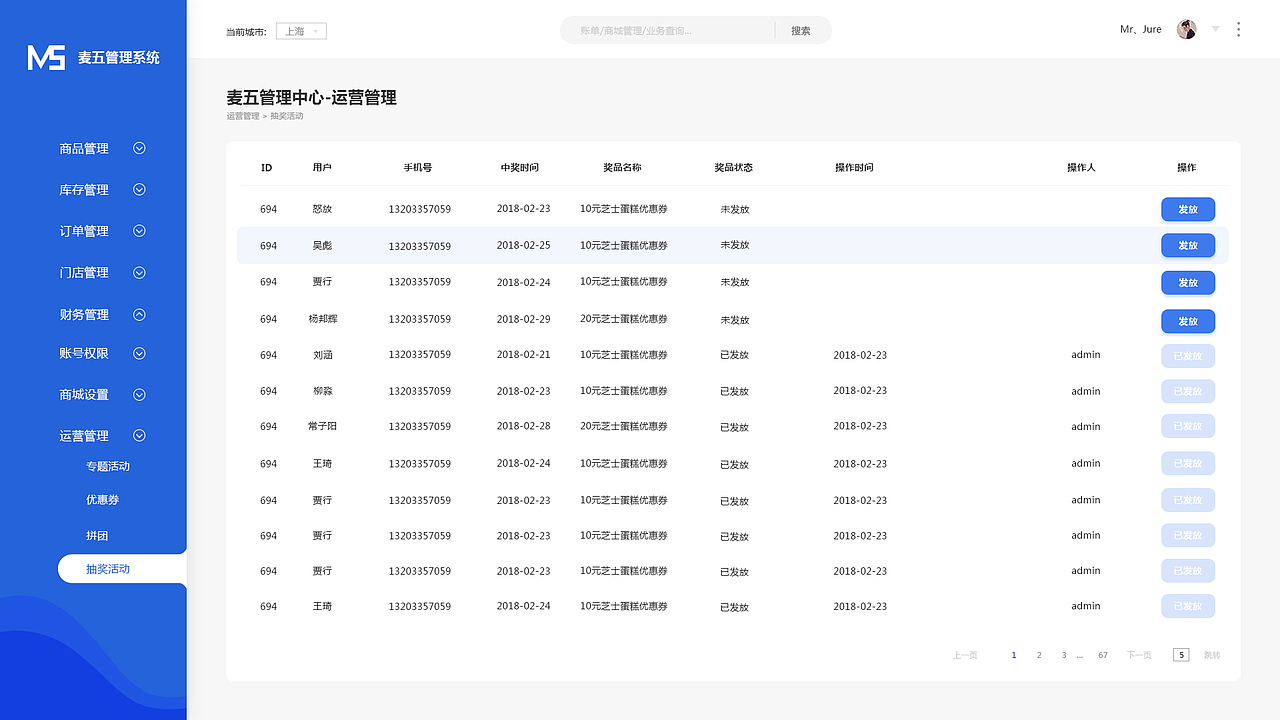The height and width of the screenshot is (720, 1280).
Task: Expand 库存管理 chevron
Action: point(140,189)
